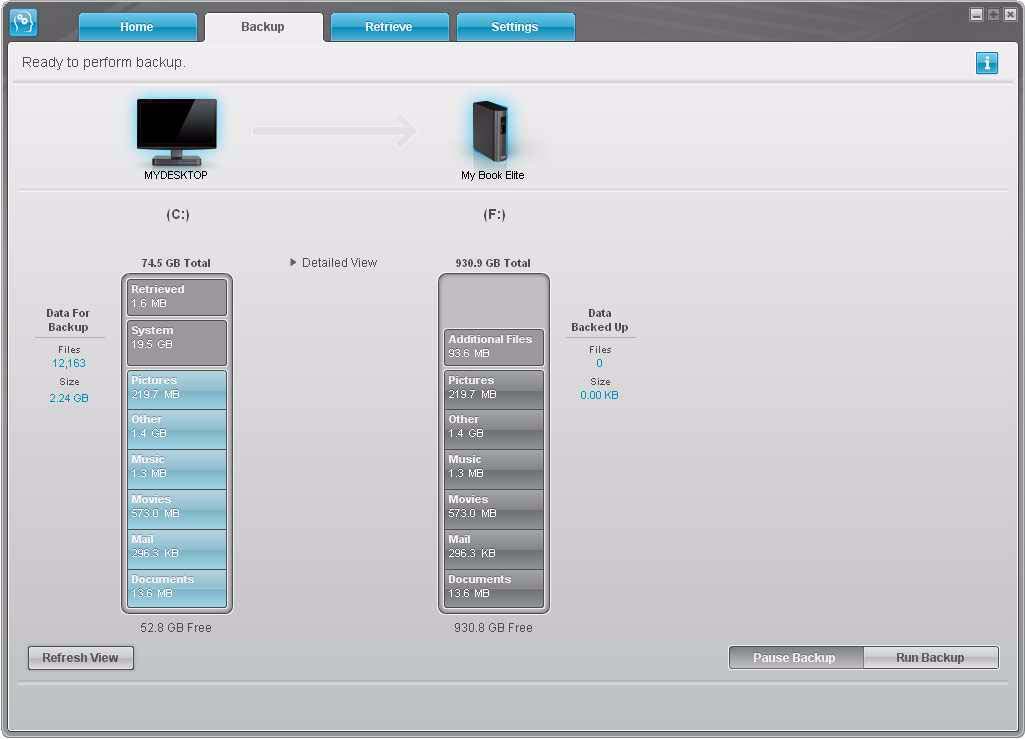Select the MYDESKTOP computer icon
Viewport: 1025px width, 739px height.
176,132
